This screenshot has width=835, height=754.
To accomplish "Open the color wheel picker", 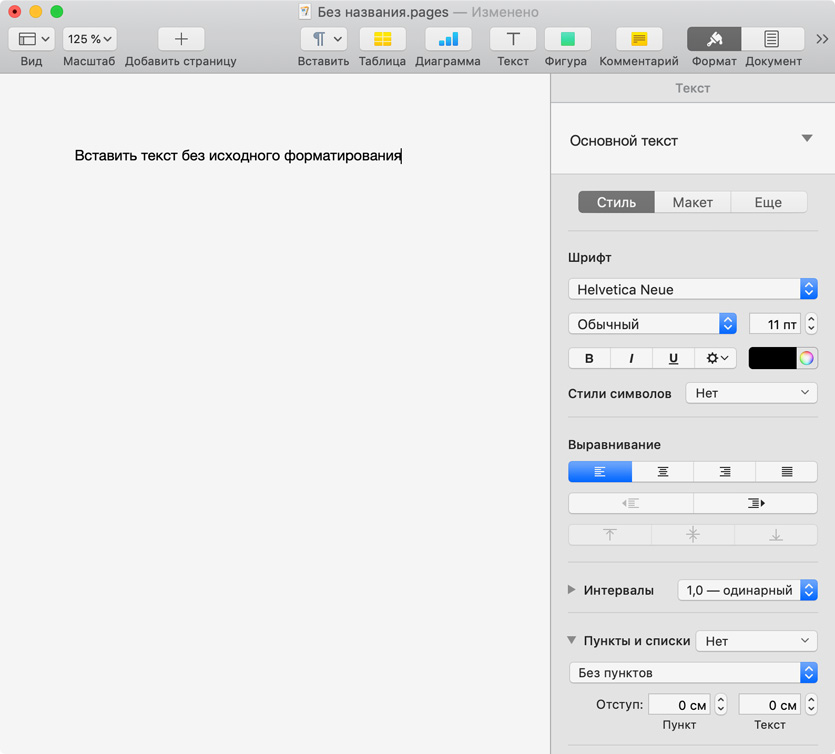I will [807, 358].
